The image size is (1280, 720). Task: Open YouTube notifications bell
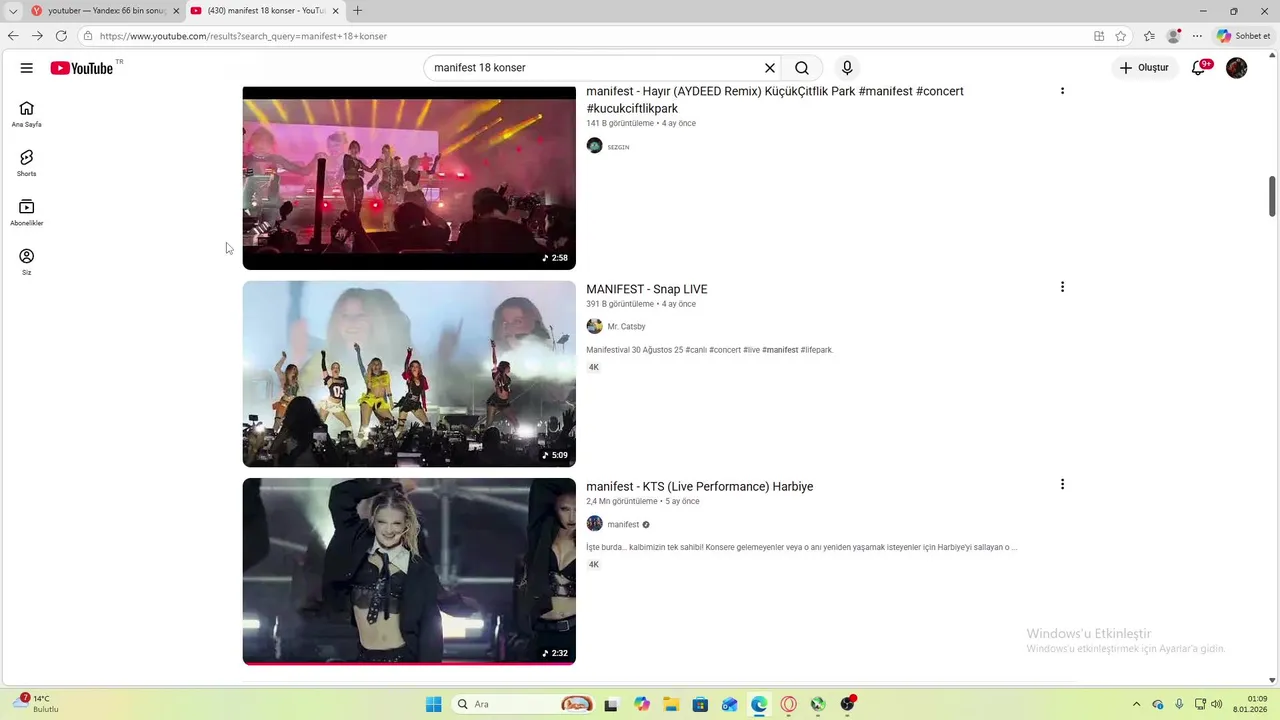click(x=1199, y=68)
